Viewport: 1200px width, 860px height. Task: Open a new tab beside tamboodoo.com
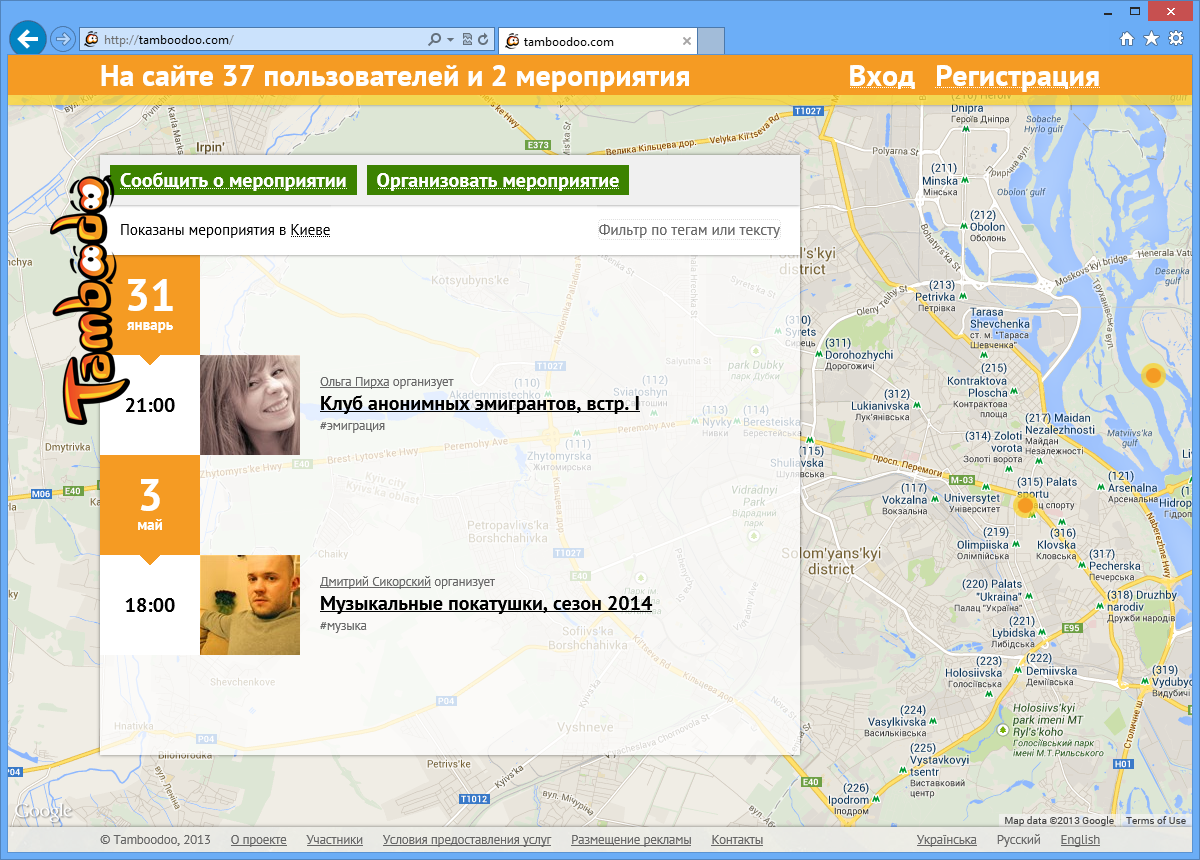(x=710, y=41)
